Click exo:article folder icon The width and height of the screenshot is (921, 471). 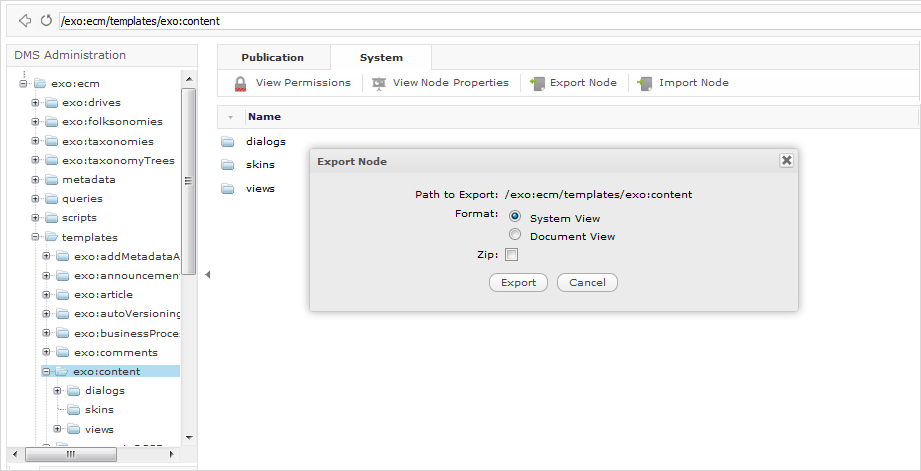(63, 295)
